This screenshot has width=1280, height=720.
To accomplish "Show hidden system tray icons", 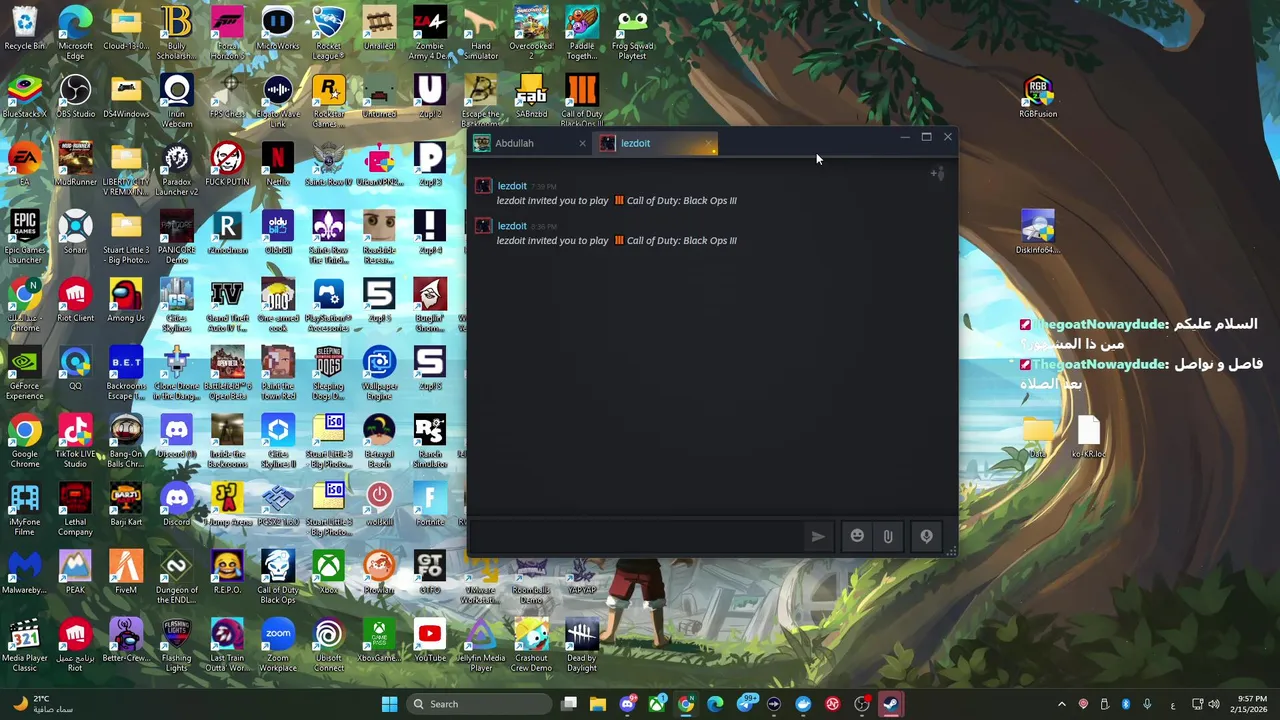I will pyautogui.click(x=1062, y=704).
